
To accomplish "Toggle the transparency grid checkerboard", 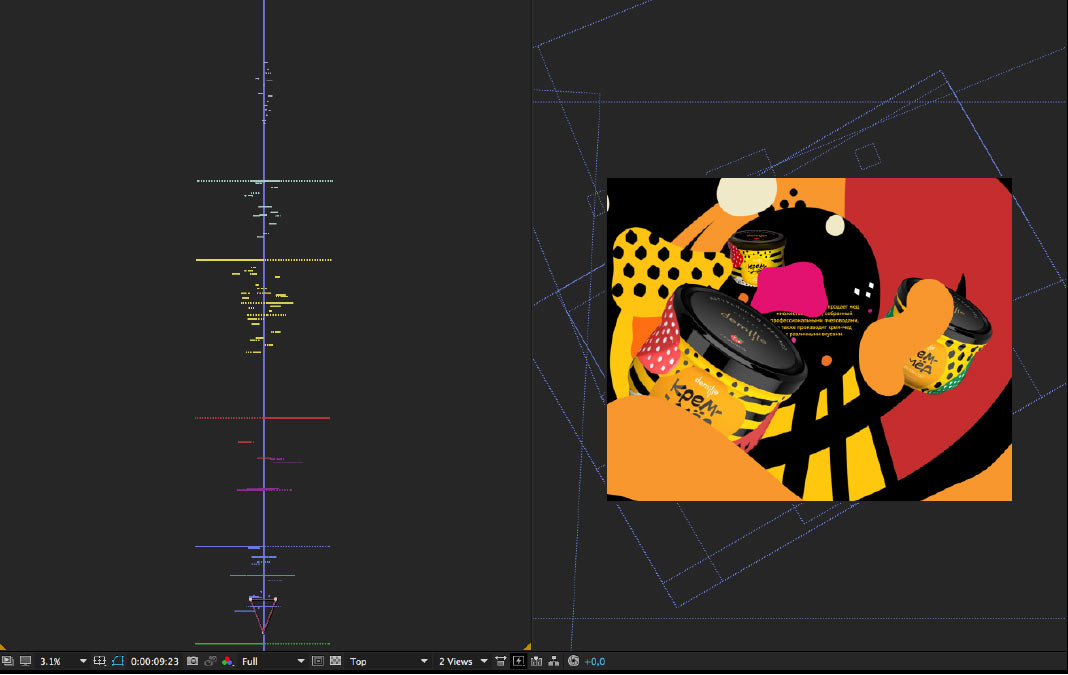I will tap(335, 661).
